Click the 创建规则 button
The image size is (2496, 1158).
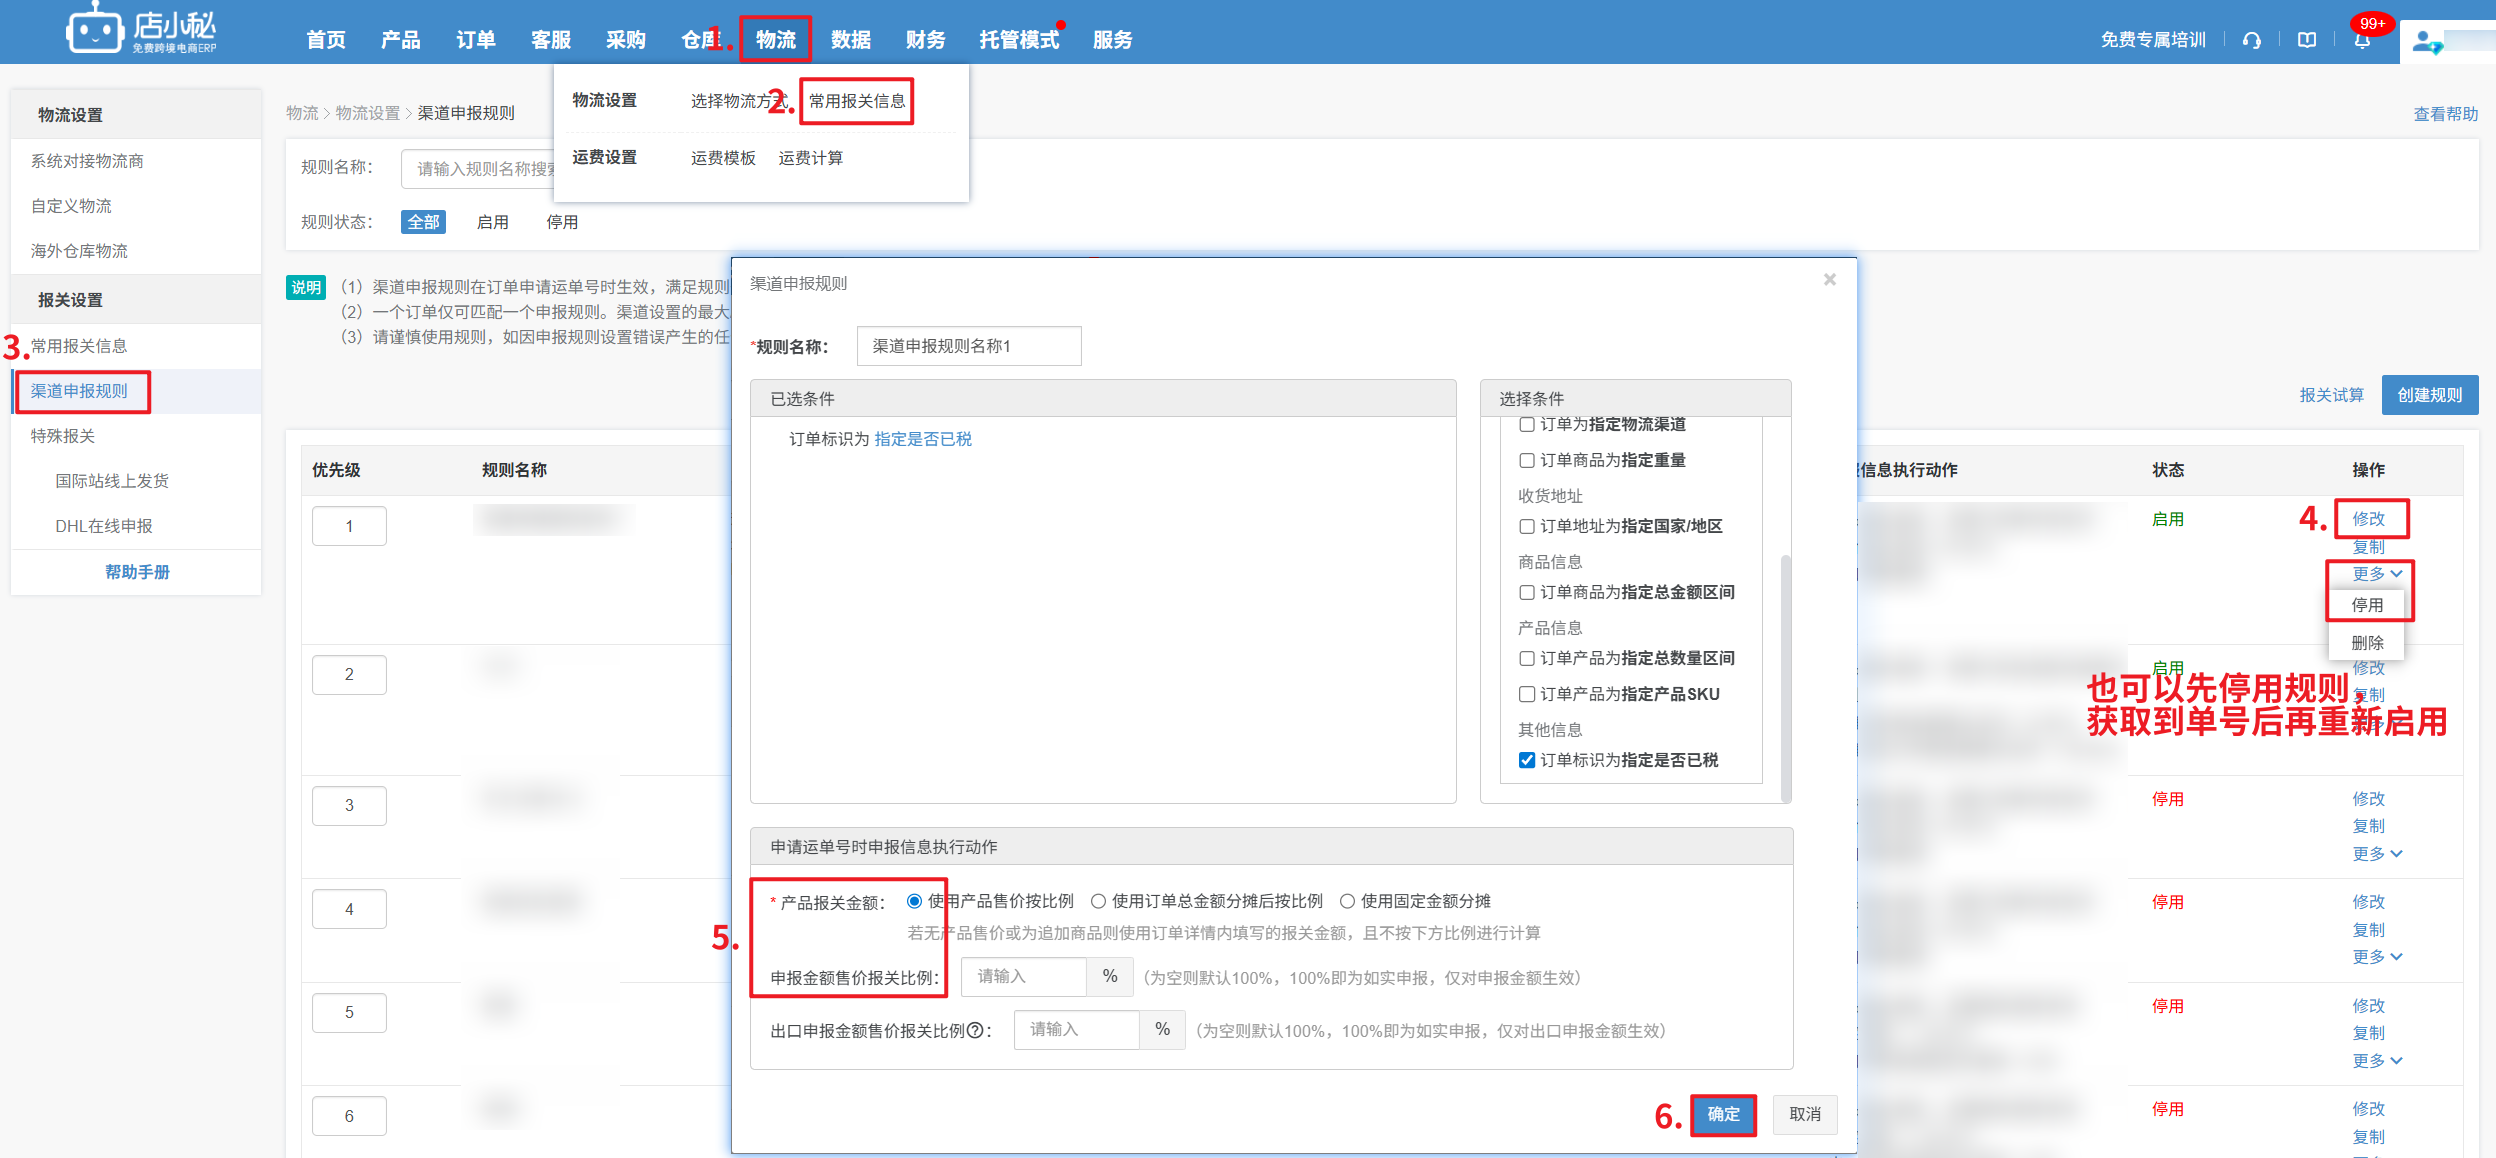coord(2429,395)
